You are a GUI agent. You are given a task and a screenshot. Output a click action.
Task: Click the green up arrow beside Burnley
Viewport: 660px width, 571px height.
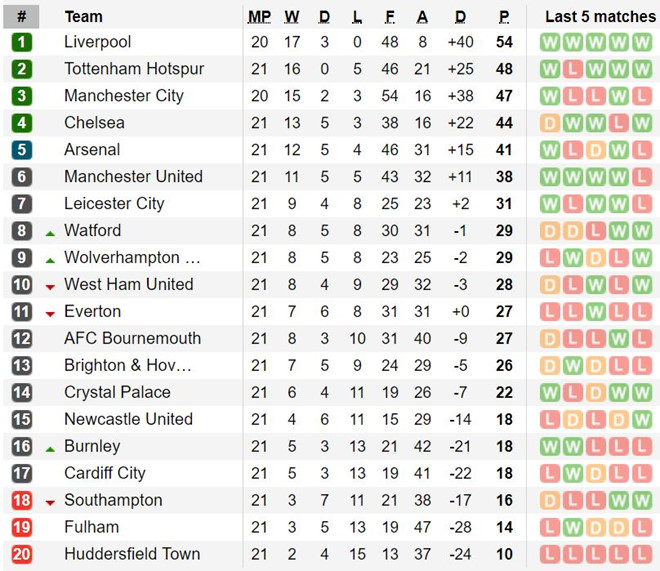[50, 448]
